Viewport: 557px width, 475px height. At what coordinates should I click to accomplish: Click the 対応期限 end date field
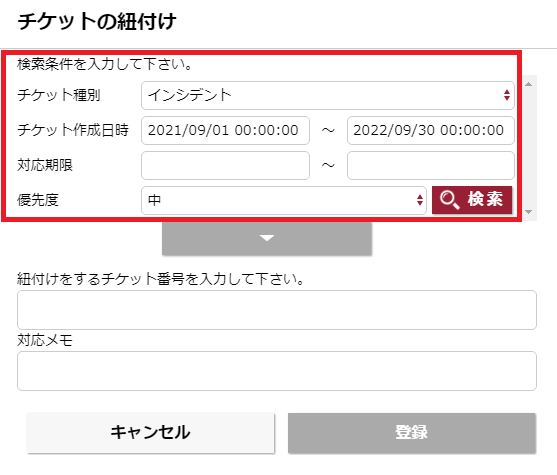point(431,165)
